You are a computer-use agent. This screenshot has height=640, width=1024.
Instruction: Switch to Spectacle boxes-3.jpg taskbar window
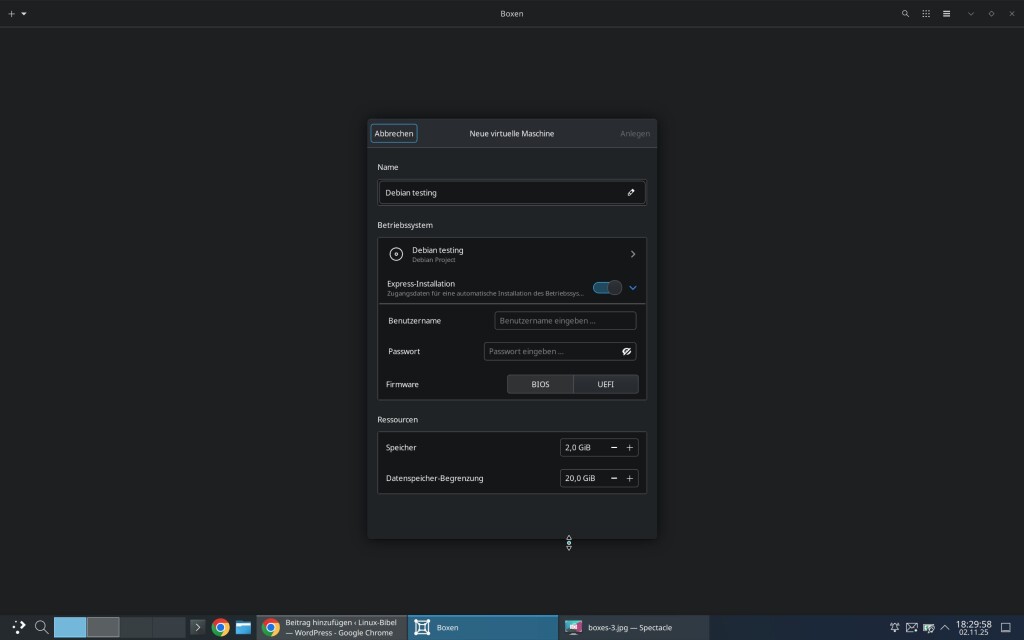point(633,628)
